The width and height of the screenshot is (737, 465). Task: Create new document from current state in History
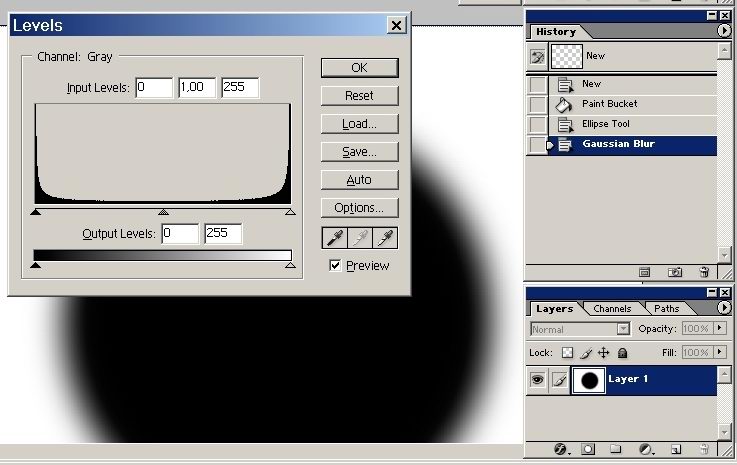click(x=644, y=272)
